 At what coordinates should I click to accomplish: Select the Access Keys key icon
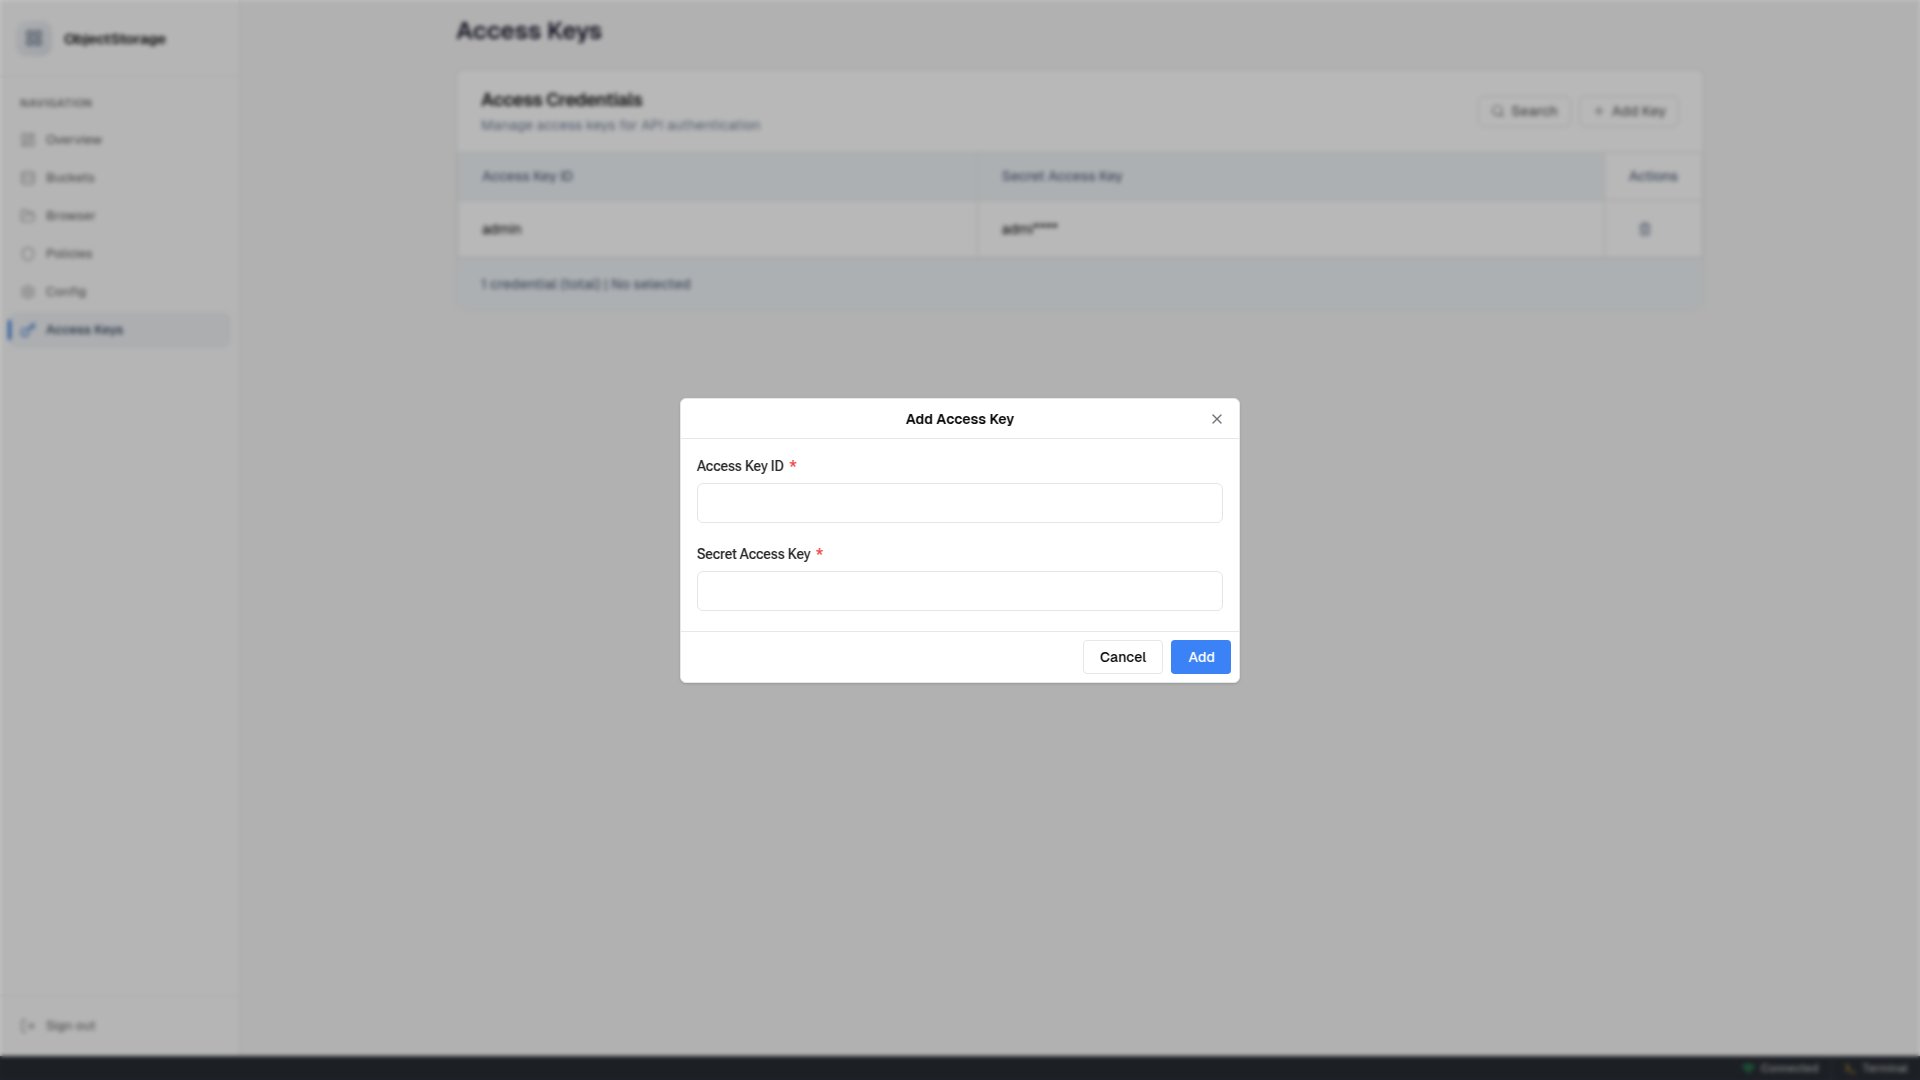pos(30,329)
